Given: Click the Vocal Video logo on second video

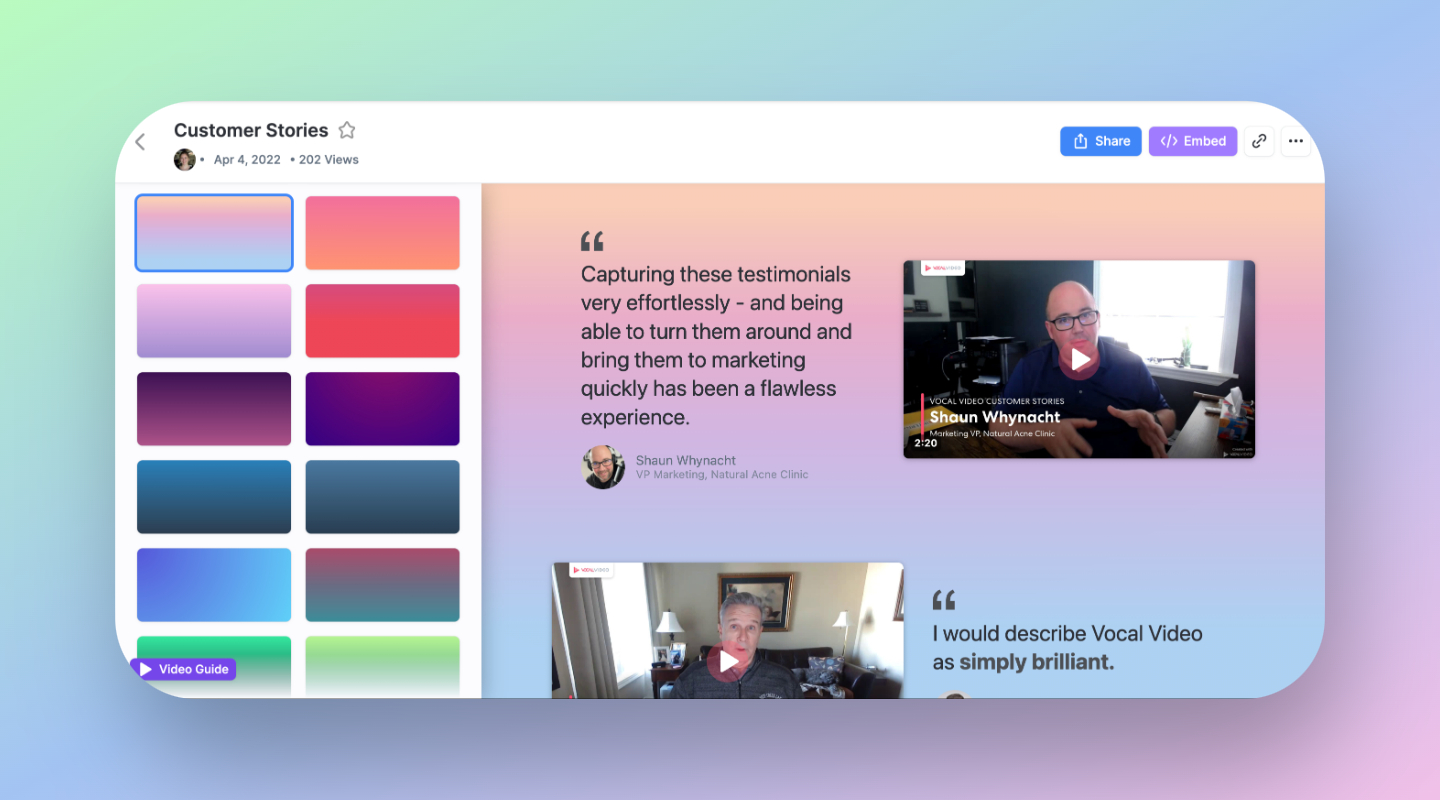Looking at the screenshot, I should pos(591,570).
